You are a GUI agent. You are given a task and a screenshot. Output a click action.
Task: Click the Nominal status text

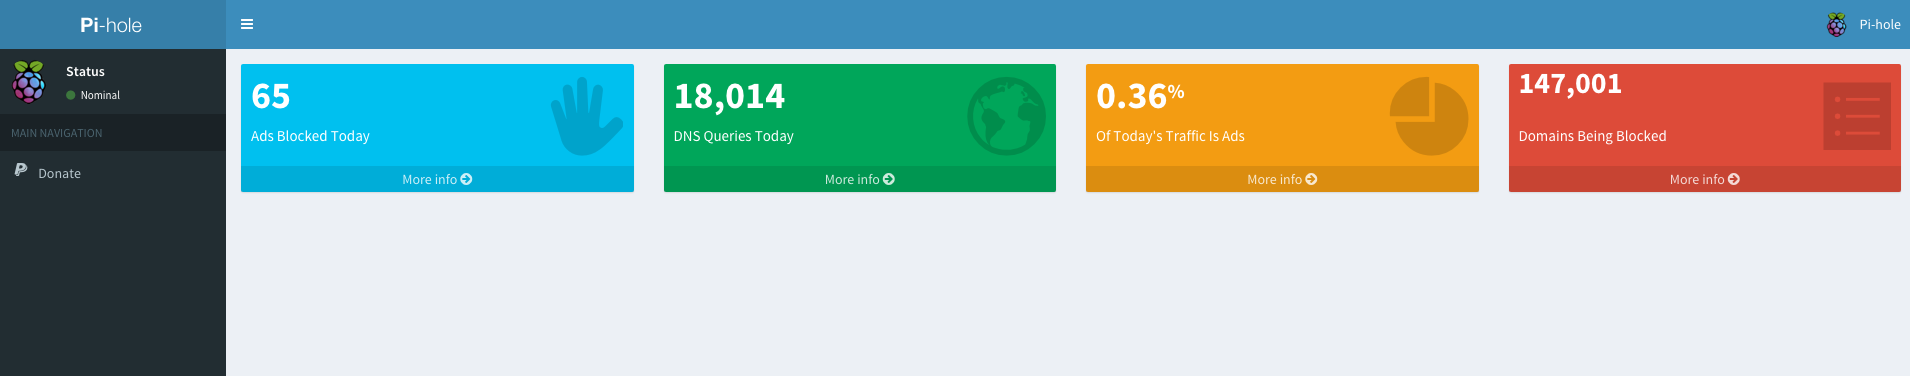coord(100,95)
